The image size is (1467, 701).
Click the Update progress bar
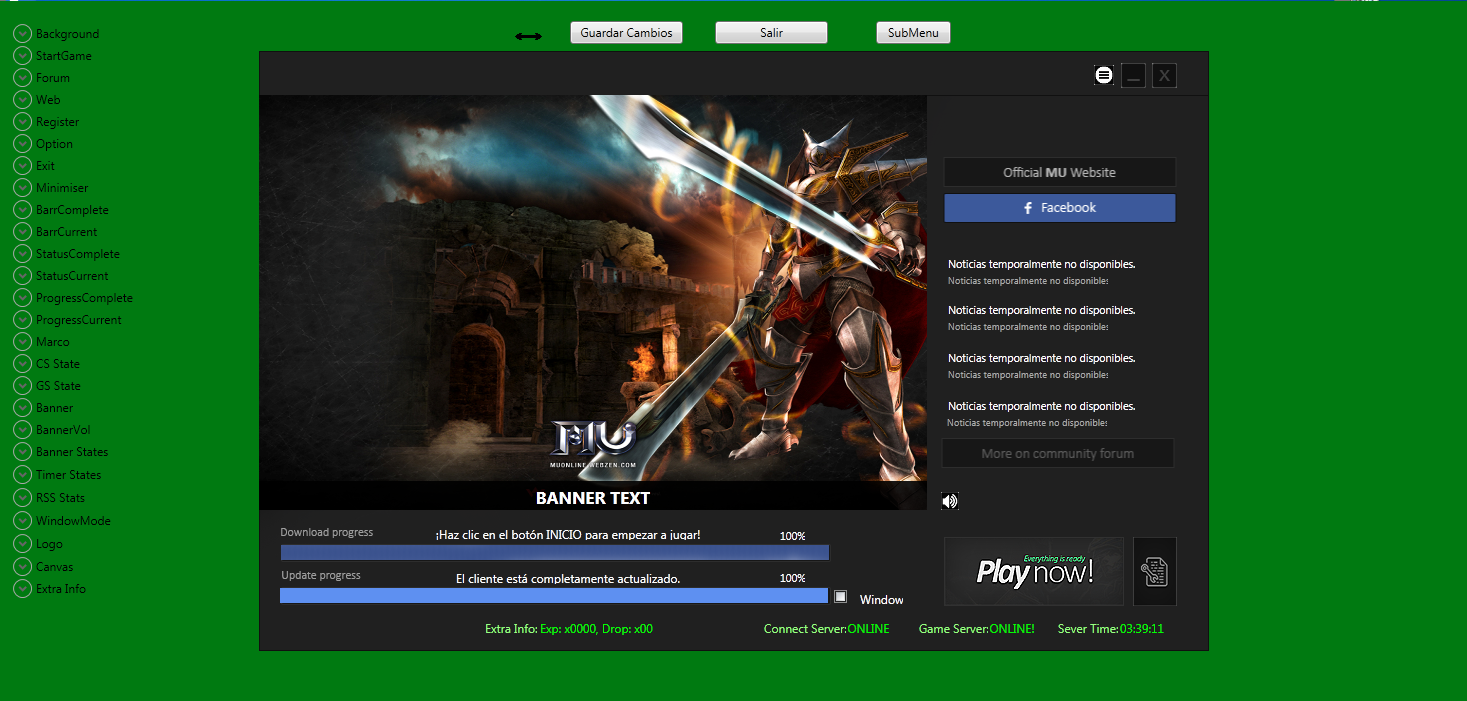(554, 595)
